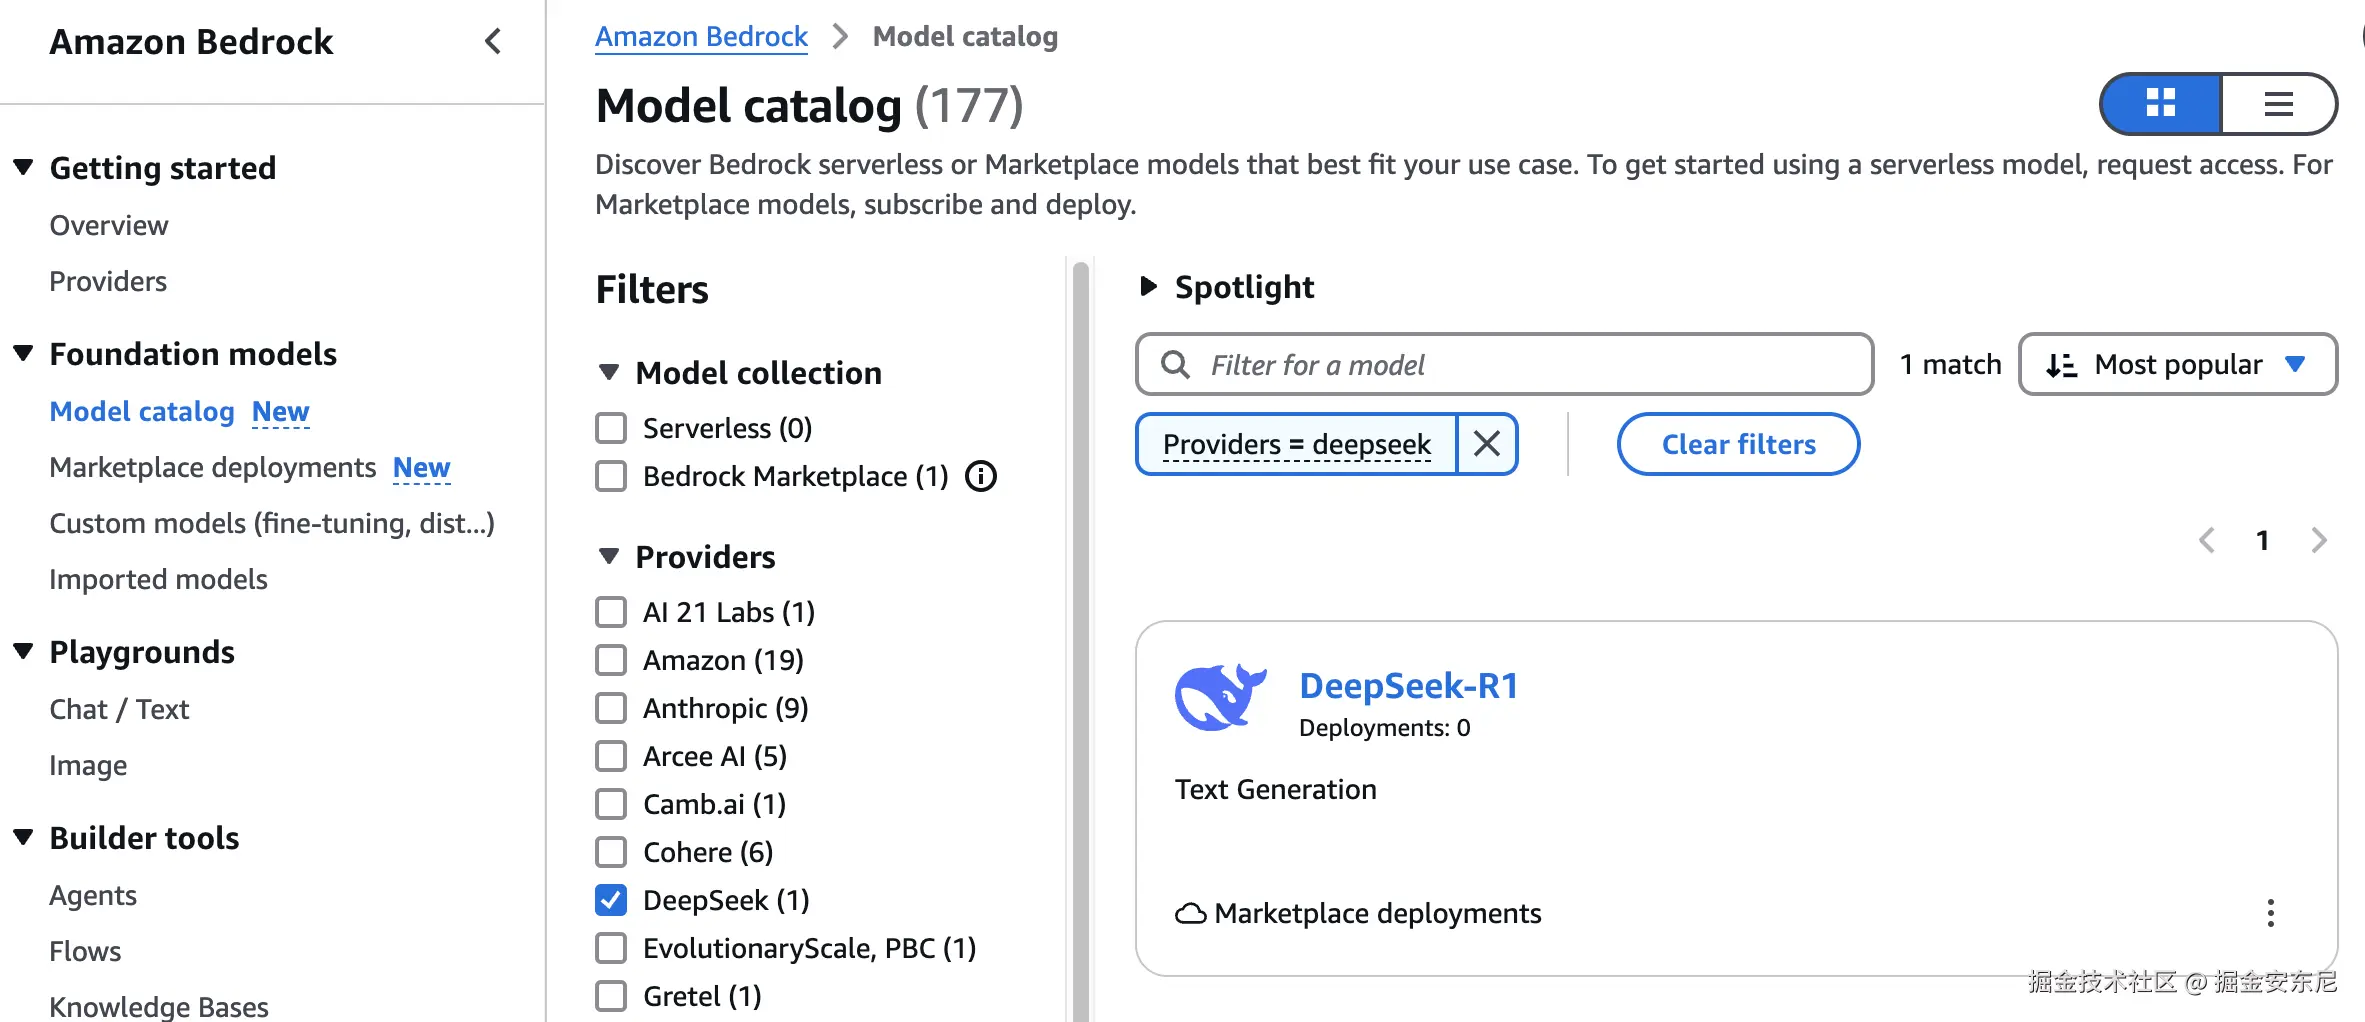Switch to list view layout
2365x1022 pixels.
(2278, 103)
